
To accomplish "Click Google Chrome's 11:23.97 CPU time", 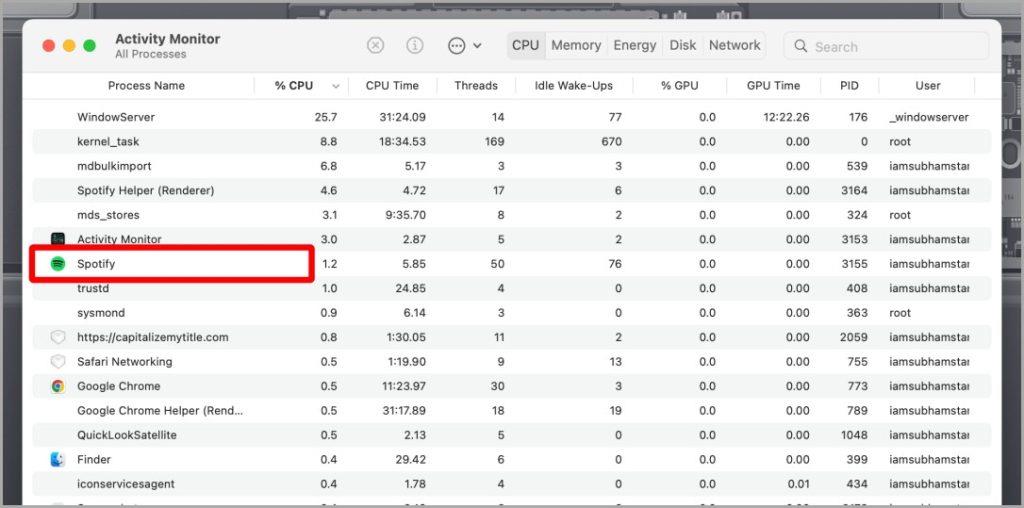I will point(404,386).
